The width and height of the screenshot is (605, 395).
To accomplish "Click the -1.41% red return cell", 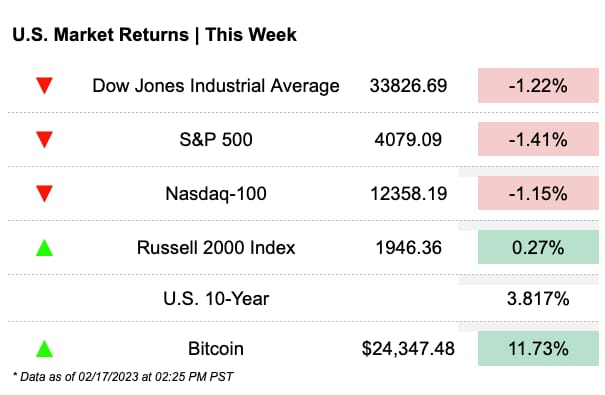I will [538, 139].
